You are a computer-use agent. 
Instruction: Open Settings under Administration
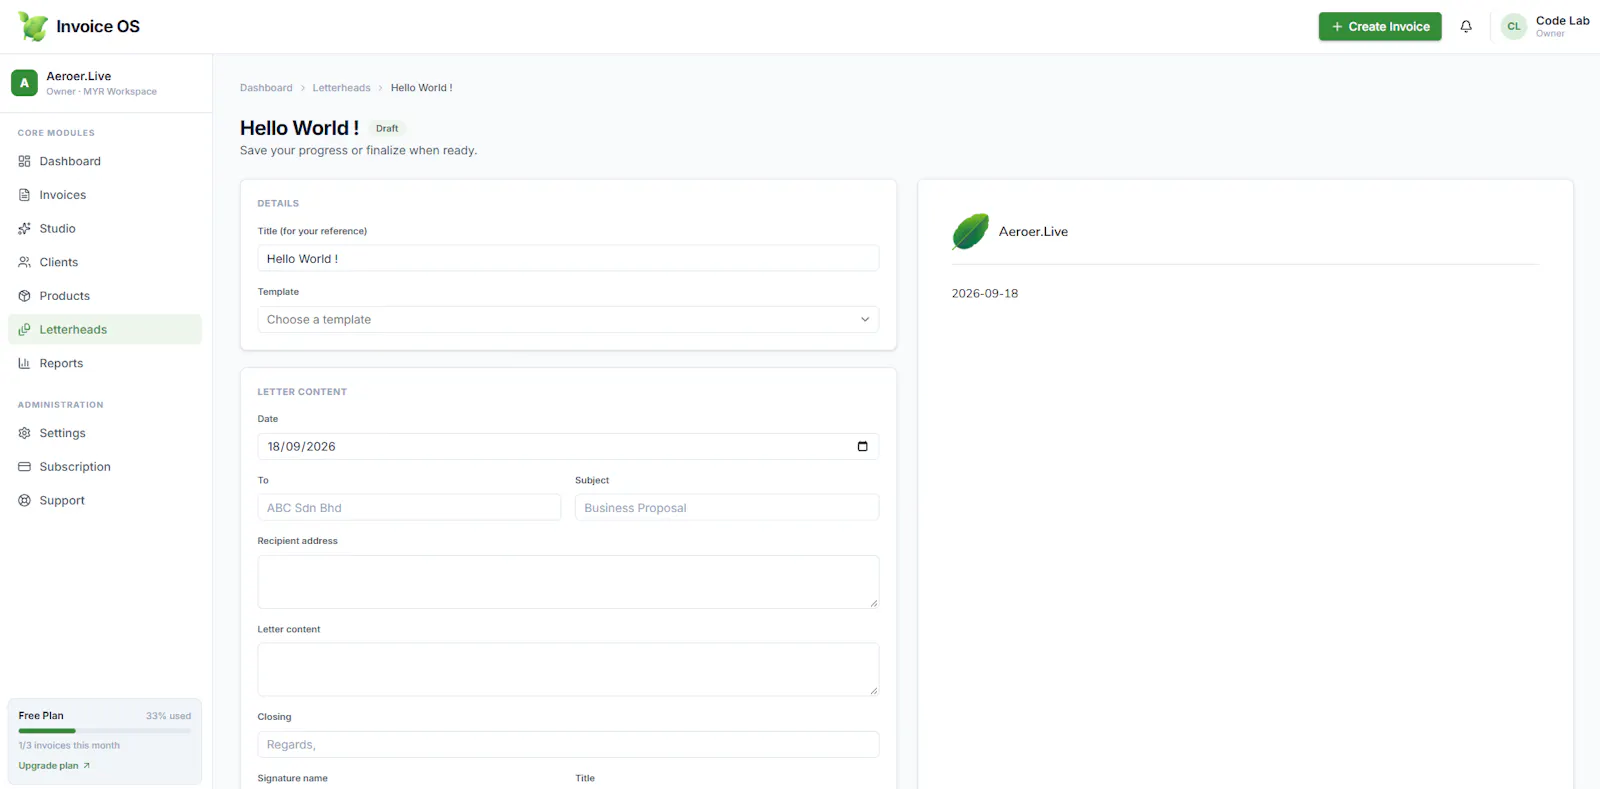pos(105,433)
